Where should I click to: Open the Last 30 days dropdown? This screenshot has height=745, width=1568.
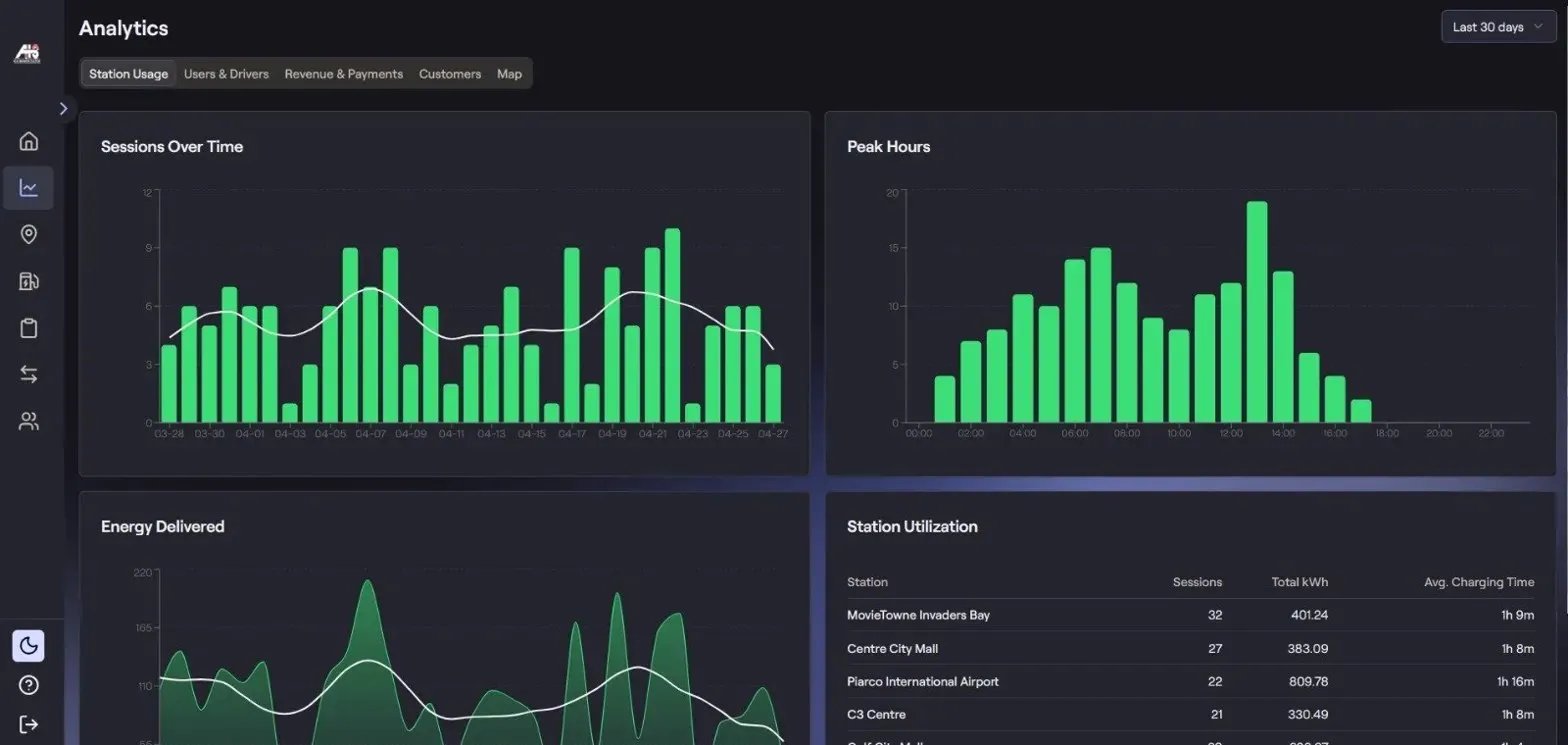point(1498,27)
